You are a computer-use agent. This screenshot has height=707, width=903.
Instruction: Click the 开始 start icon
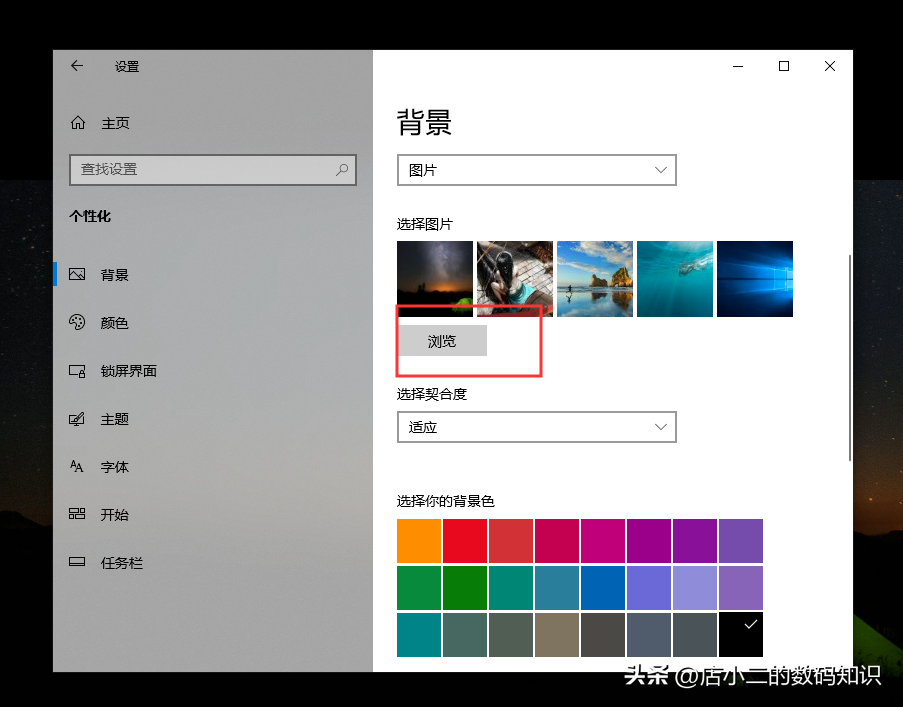(x=77, y=514)
